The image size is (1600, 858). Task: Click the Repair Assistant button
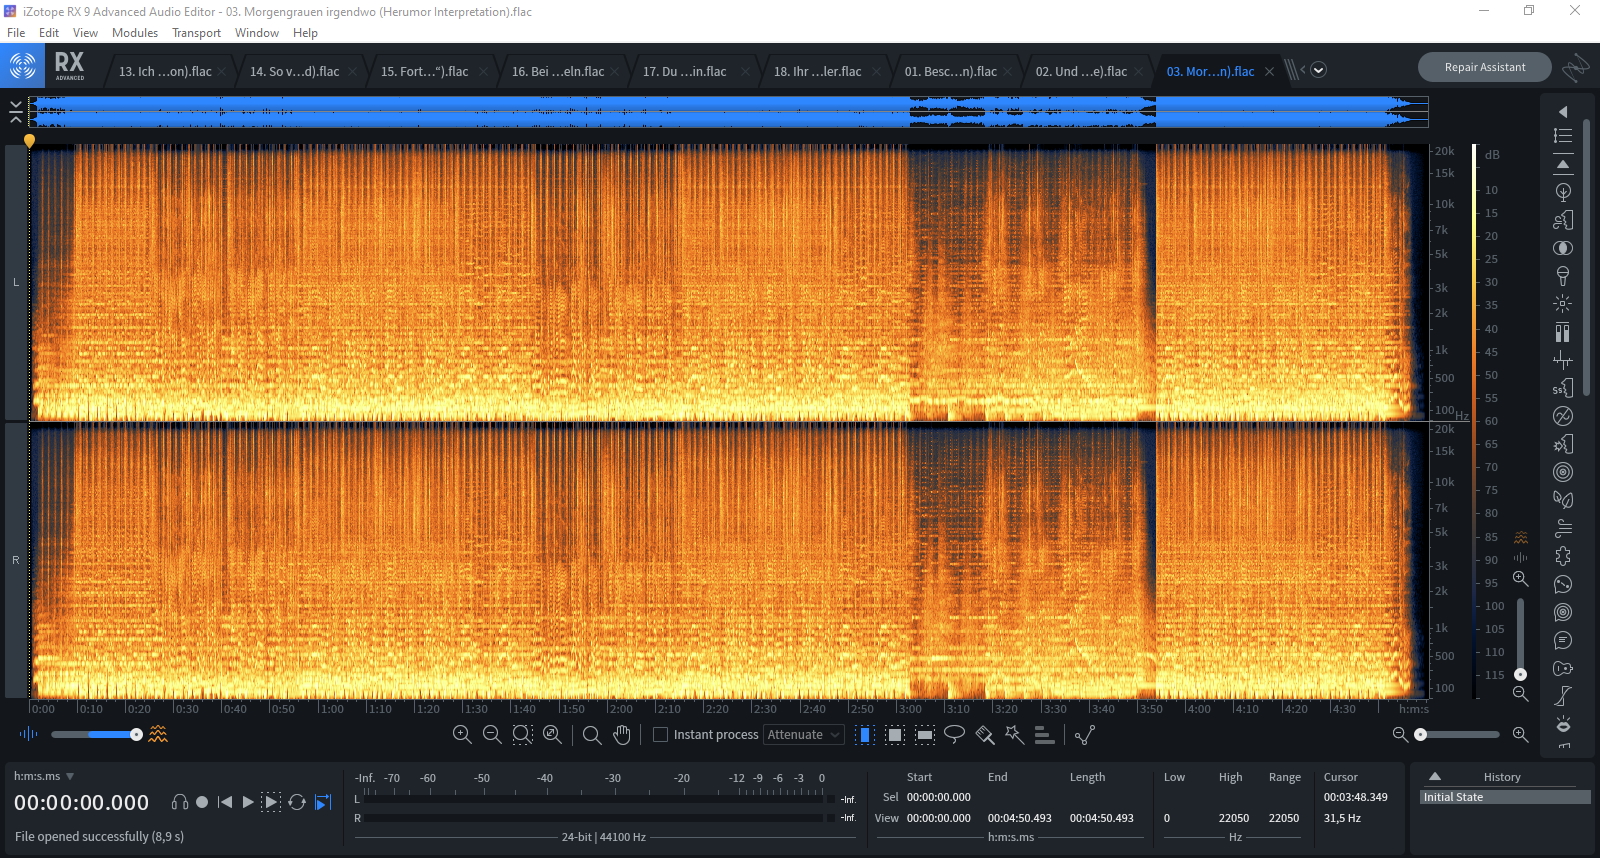point(1484,67)
